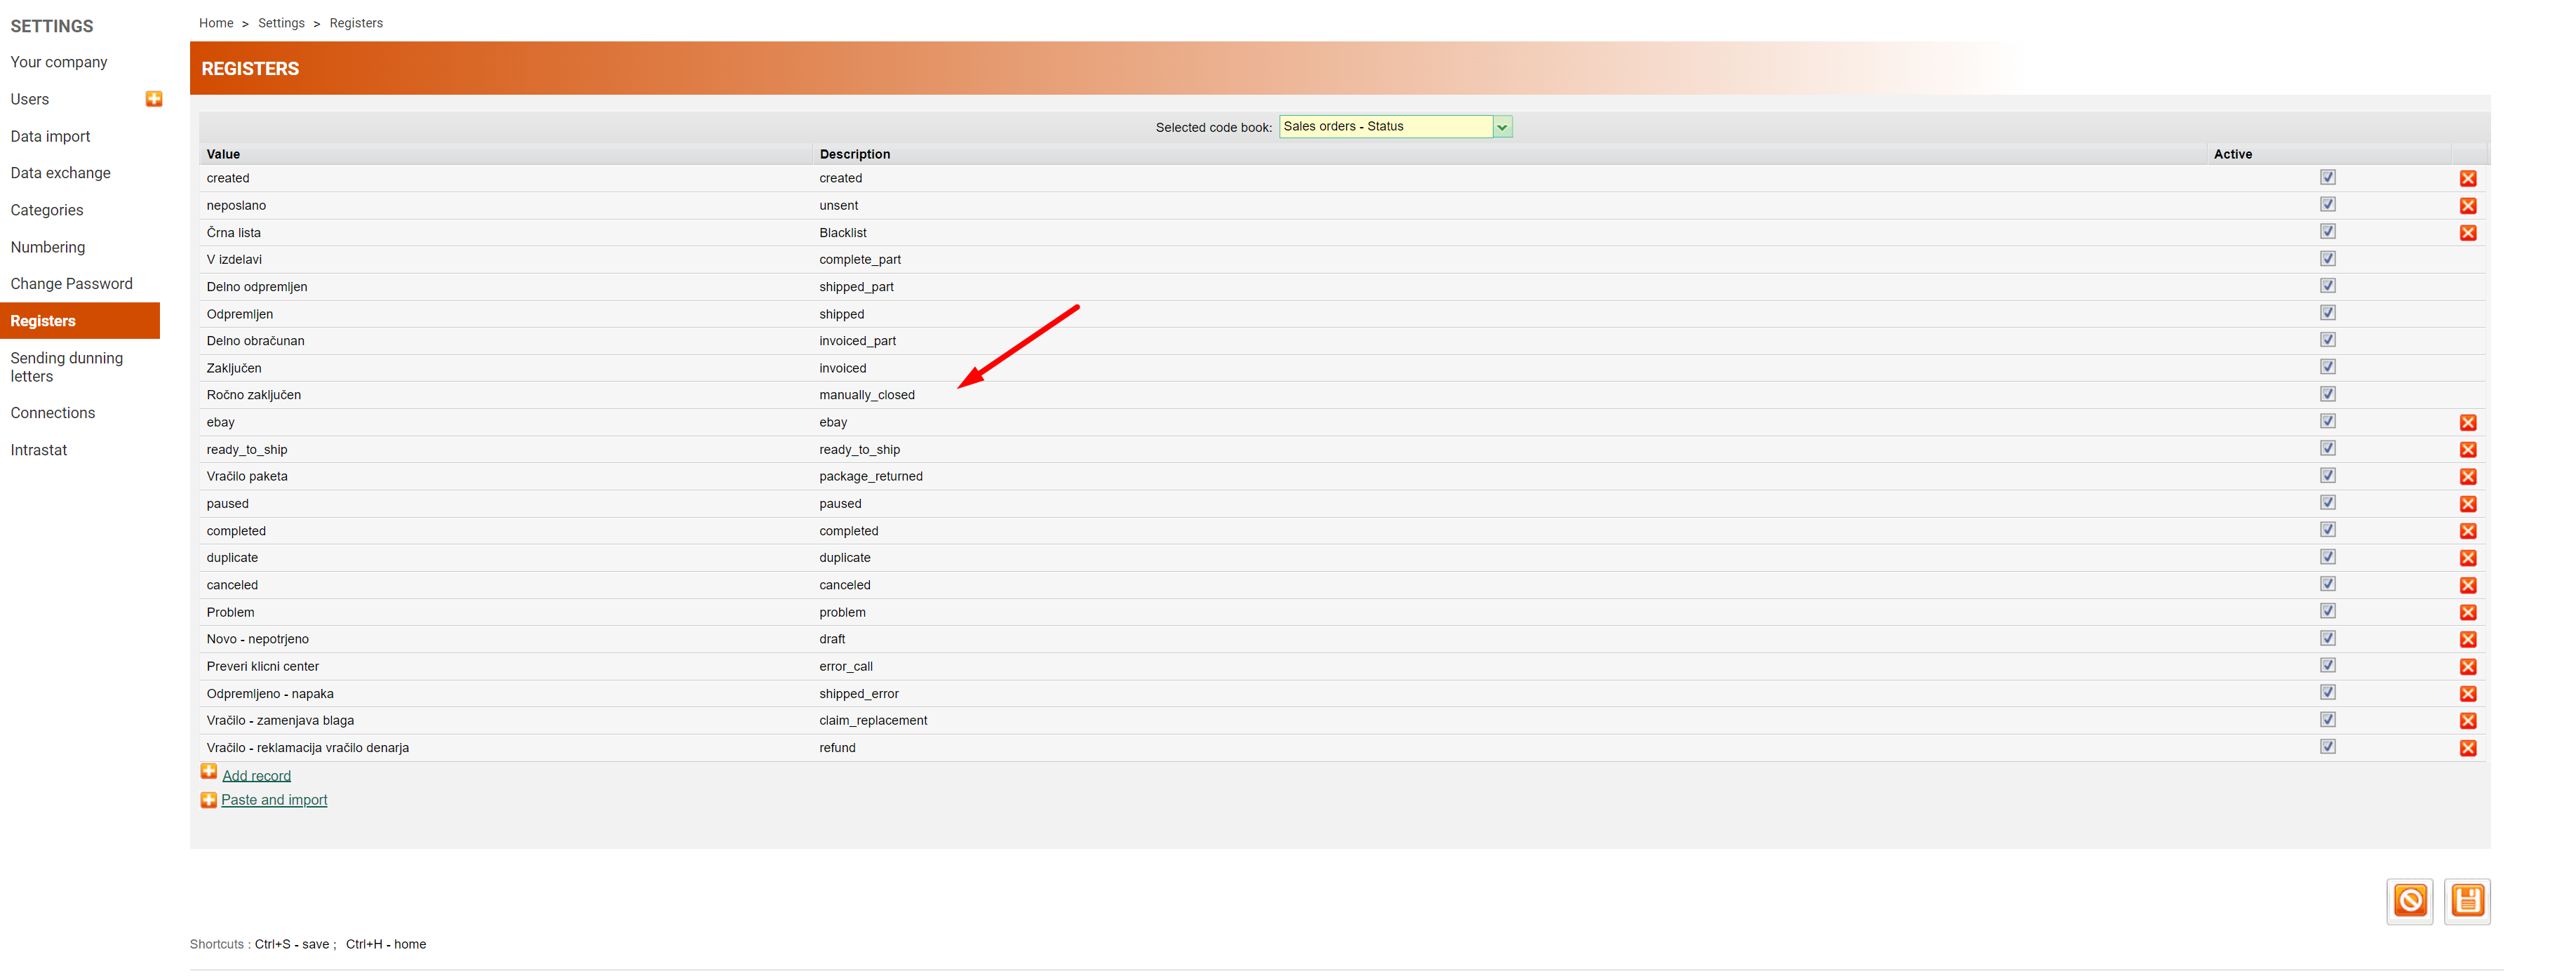Click the Paste and import link
Screen dimensions: 2576x978
pos(274,800)
